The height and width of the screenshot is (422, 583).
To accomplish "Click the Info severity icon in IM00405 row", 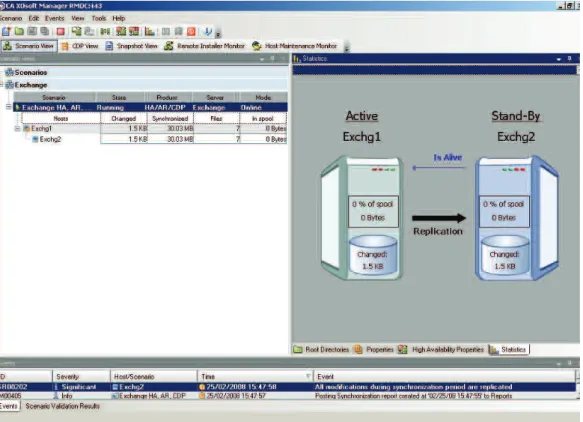I will pyautogui.click(x=56, y=396).
